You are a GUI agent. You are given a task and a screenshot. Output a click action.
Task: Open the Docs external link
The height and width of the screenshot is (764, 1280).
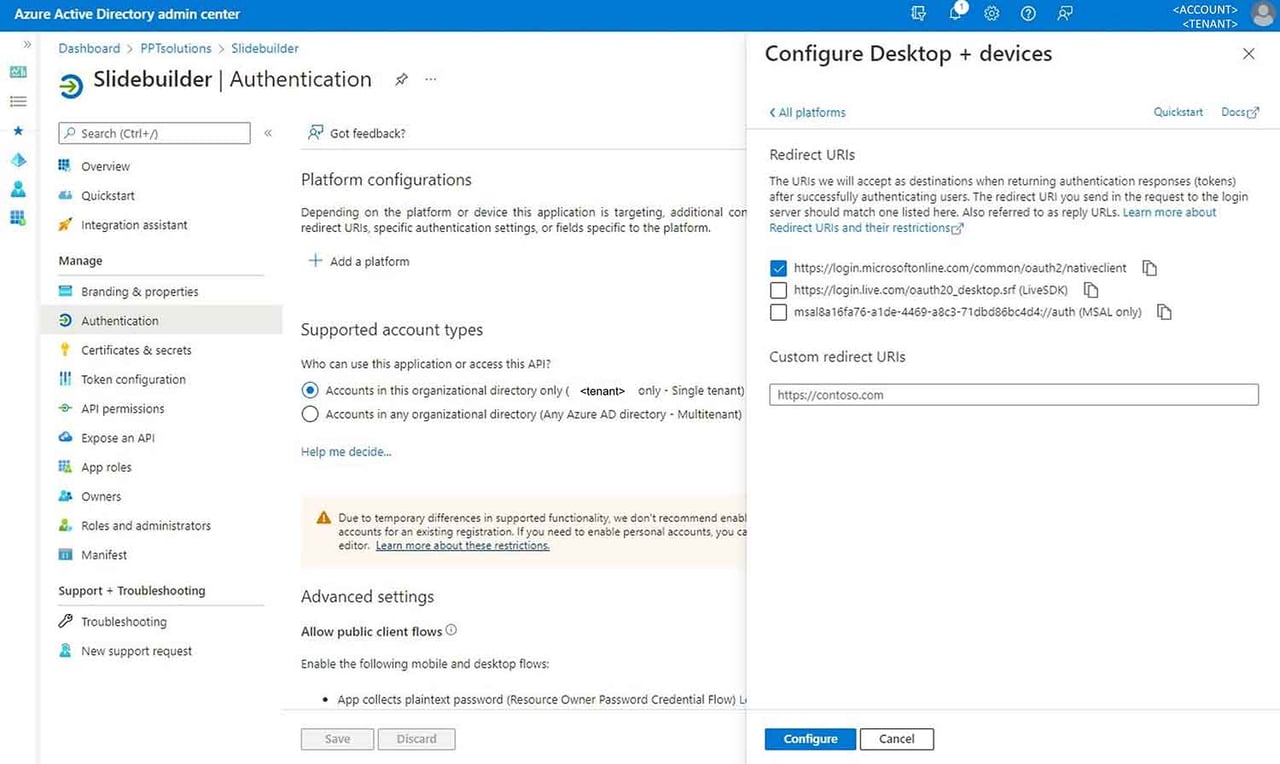[x=1240, y=112]
